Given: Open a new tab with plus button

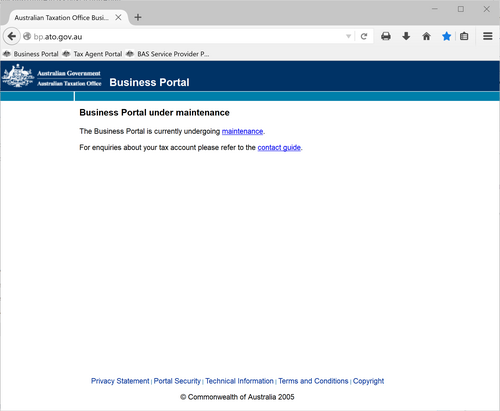Looking at the screenshot, I should point(138,17).
